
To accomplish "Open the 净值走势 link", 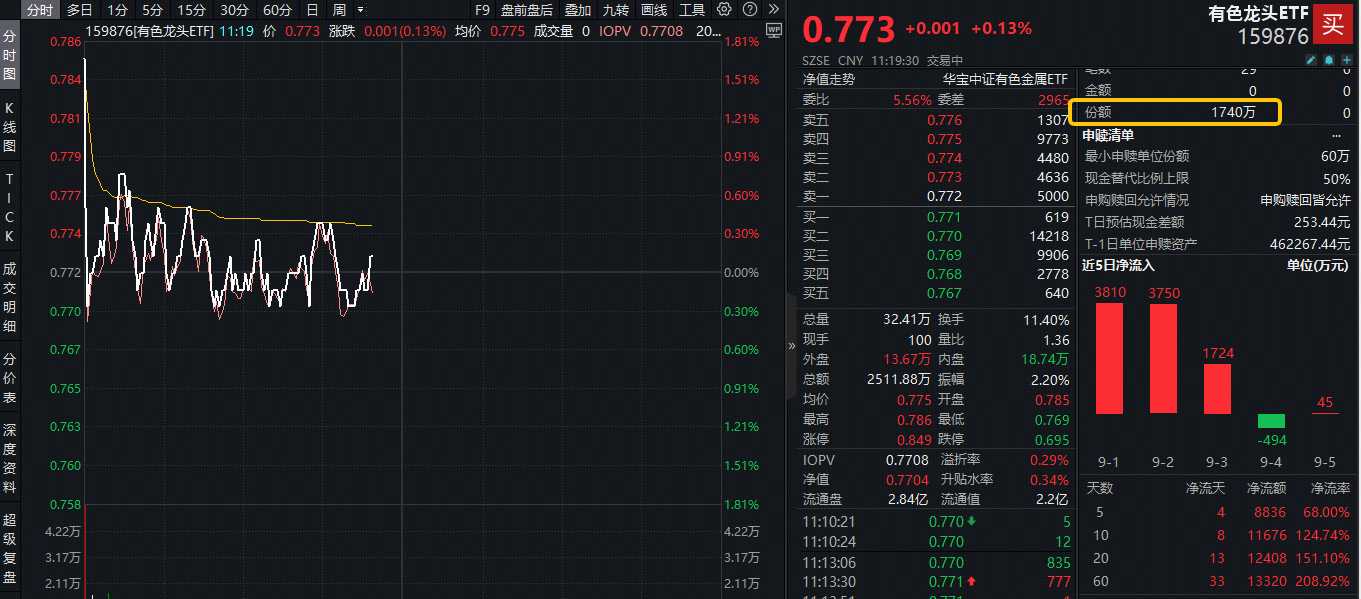I will pyautogui.click(x=829, y=79).
